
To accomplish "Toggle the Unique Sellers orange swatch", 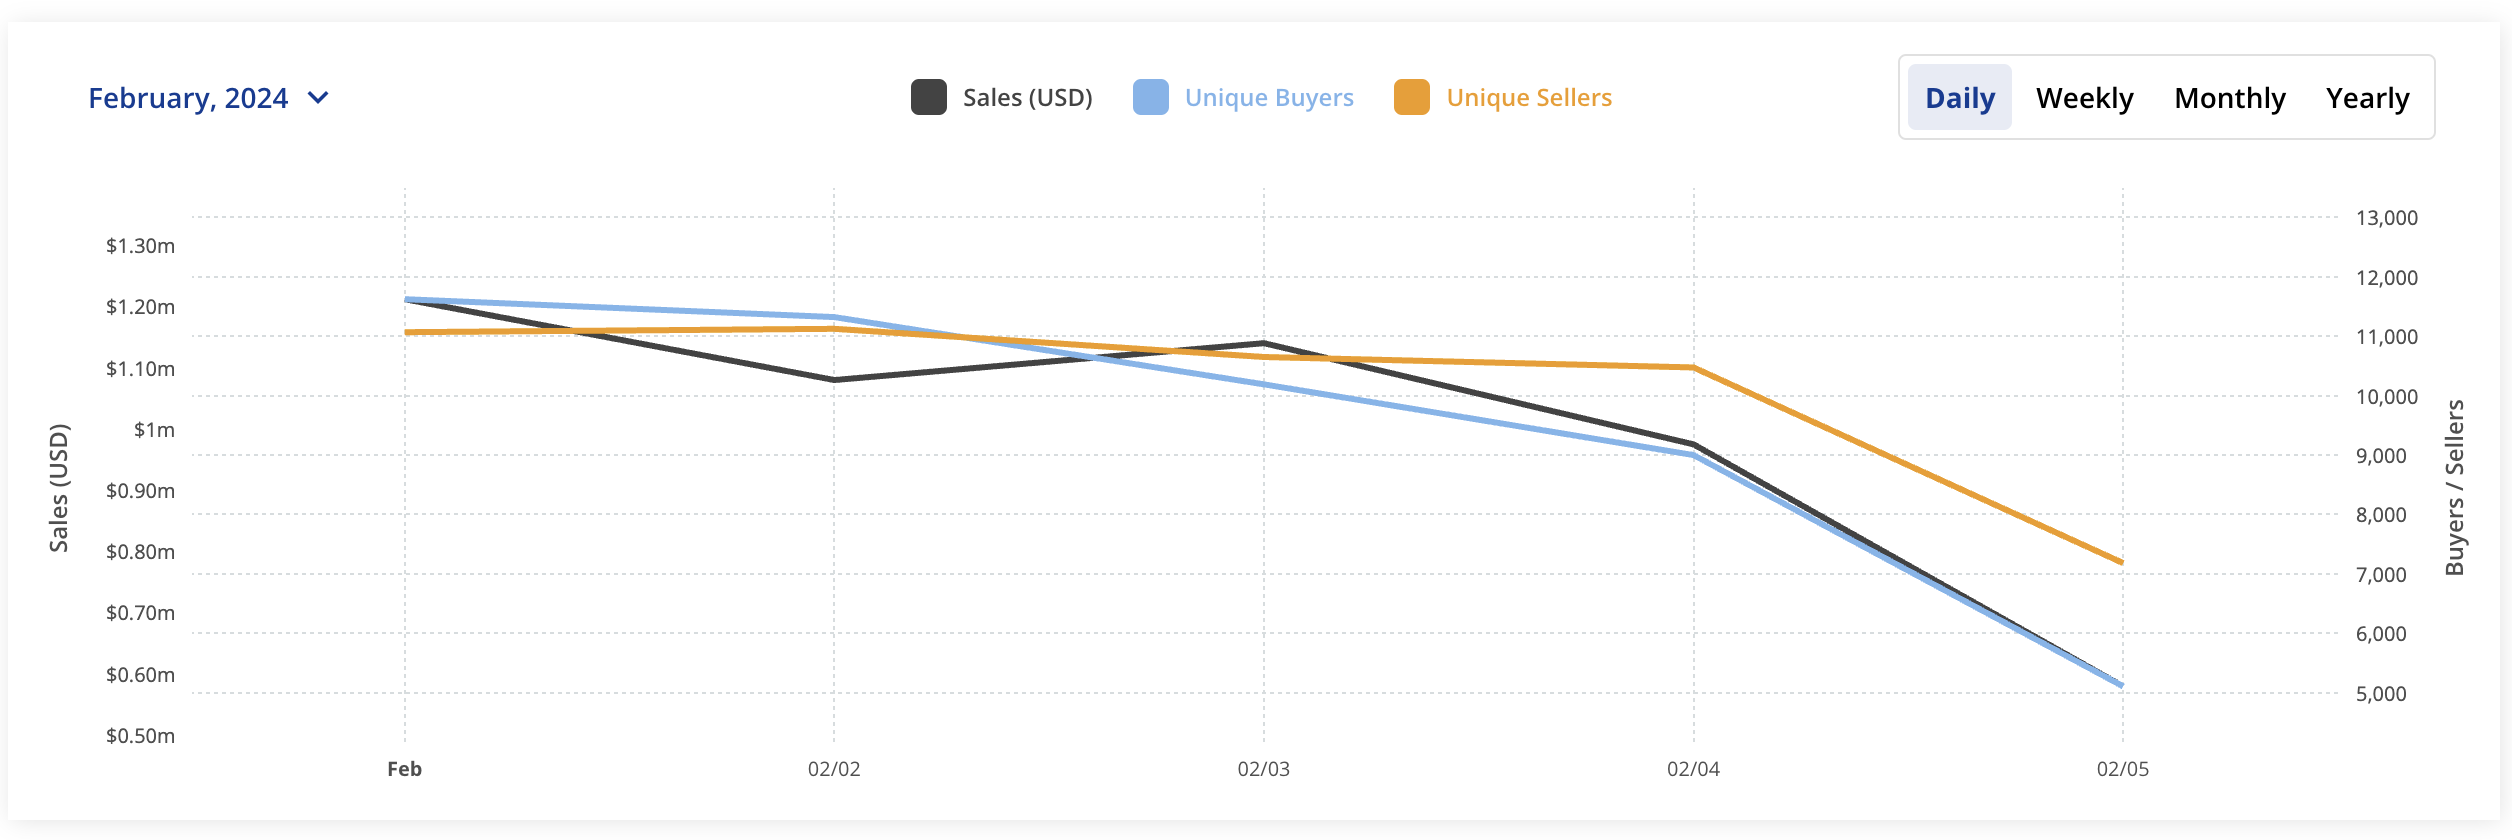I will (x=1412, y=98).
